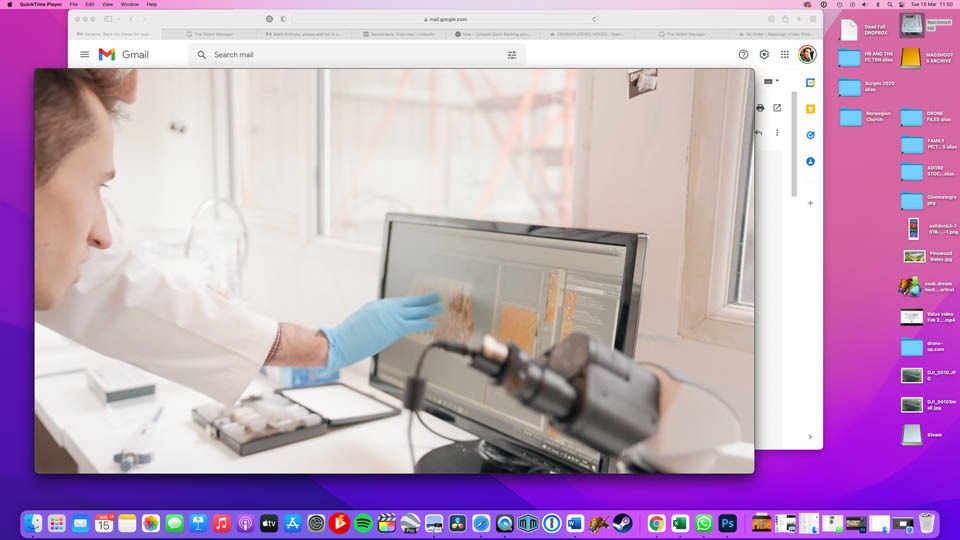960x540 pixels.
Task: Open QuickTime Player menu
Action: point(40,4)
